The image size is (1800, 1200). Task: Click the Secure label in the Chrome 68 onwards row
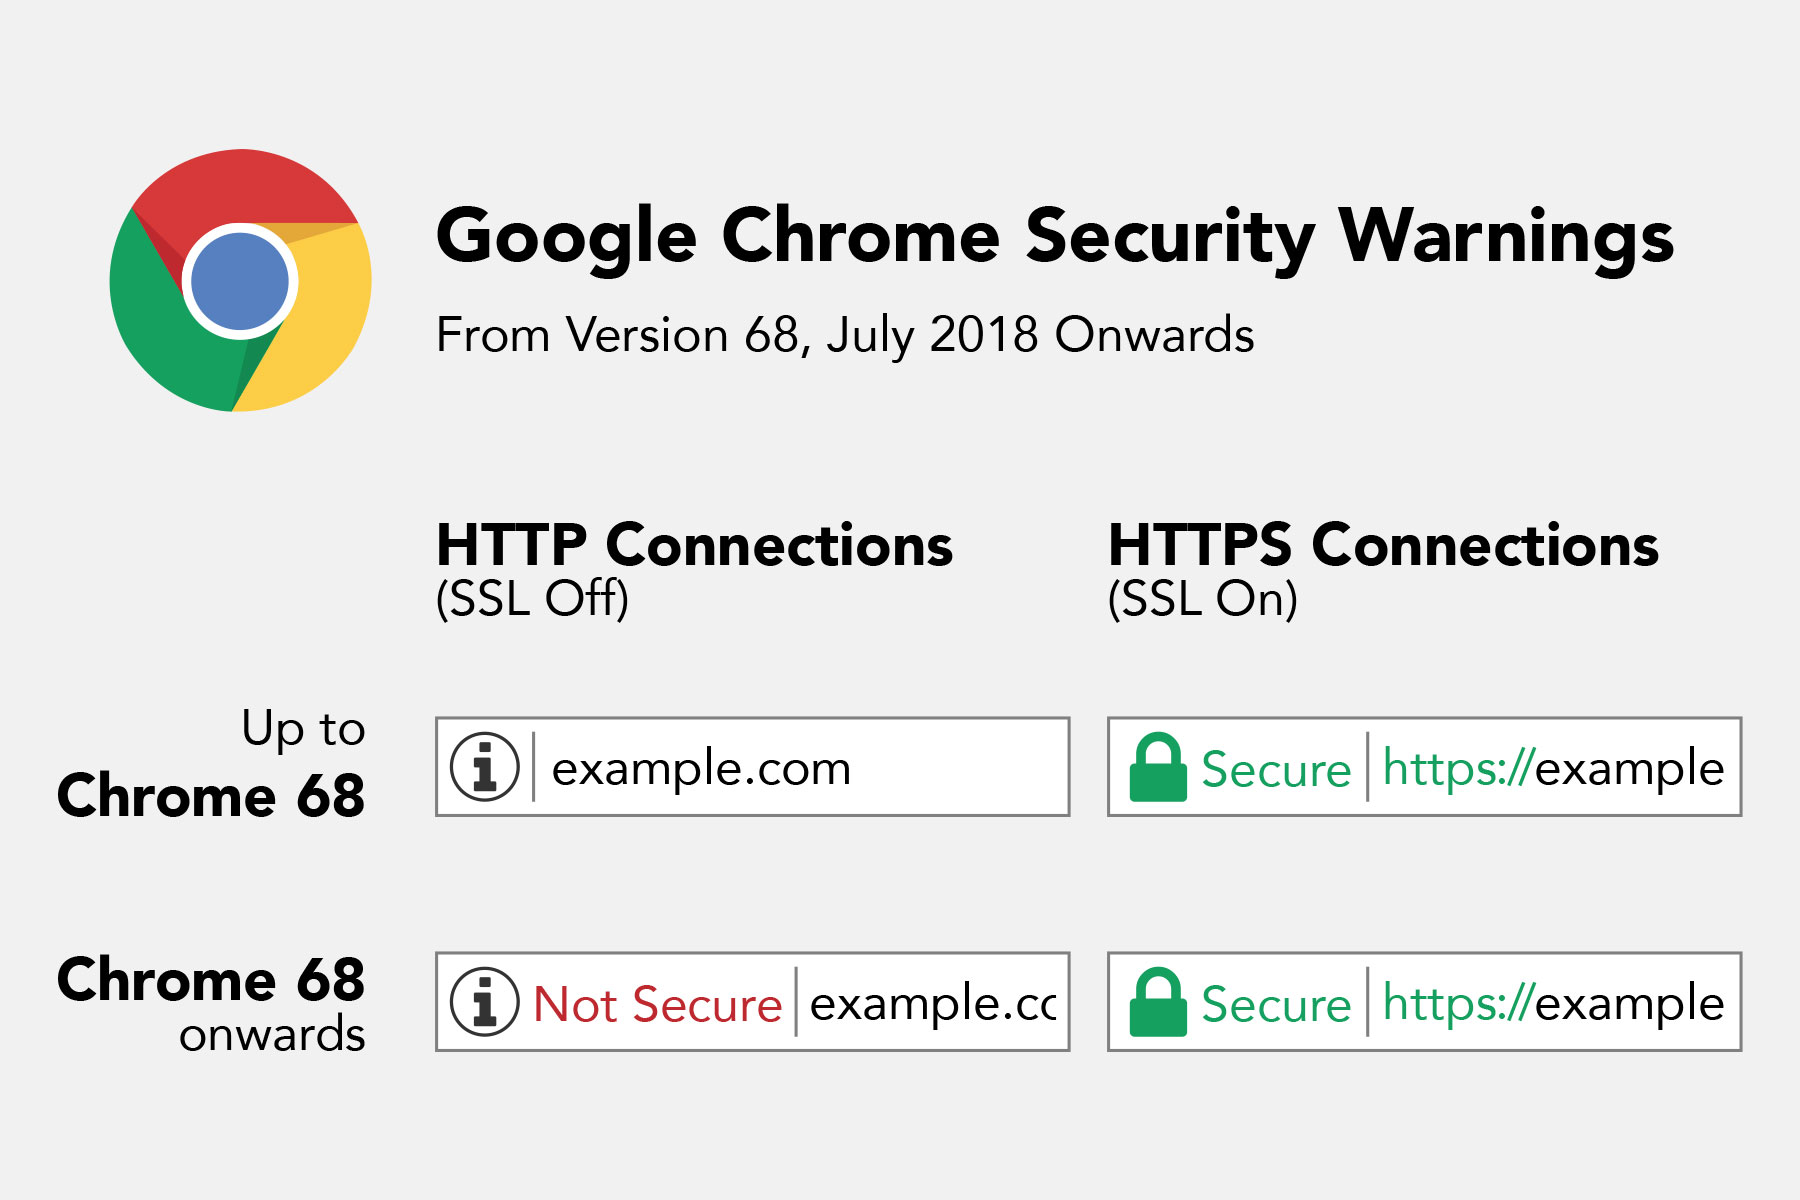tap(1276, 1004)
